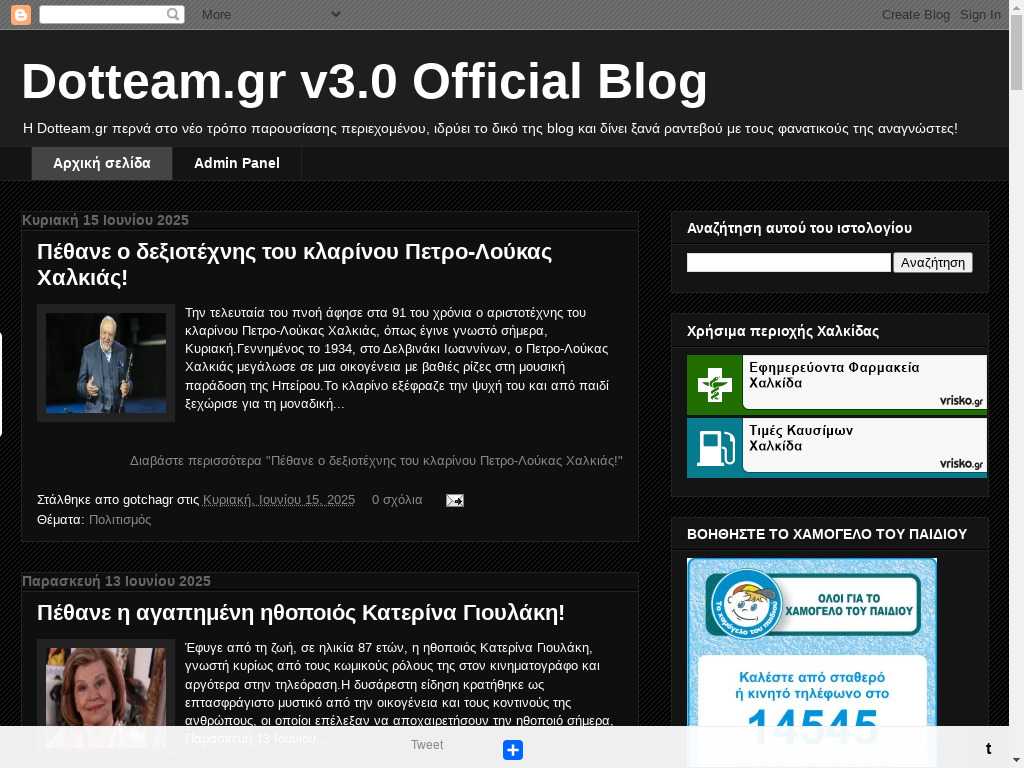Open the Αρχική σελίδα tab
This screenshot has width=1024, height=768.
(x=102, y=163)
